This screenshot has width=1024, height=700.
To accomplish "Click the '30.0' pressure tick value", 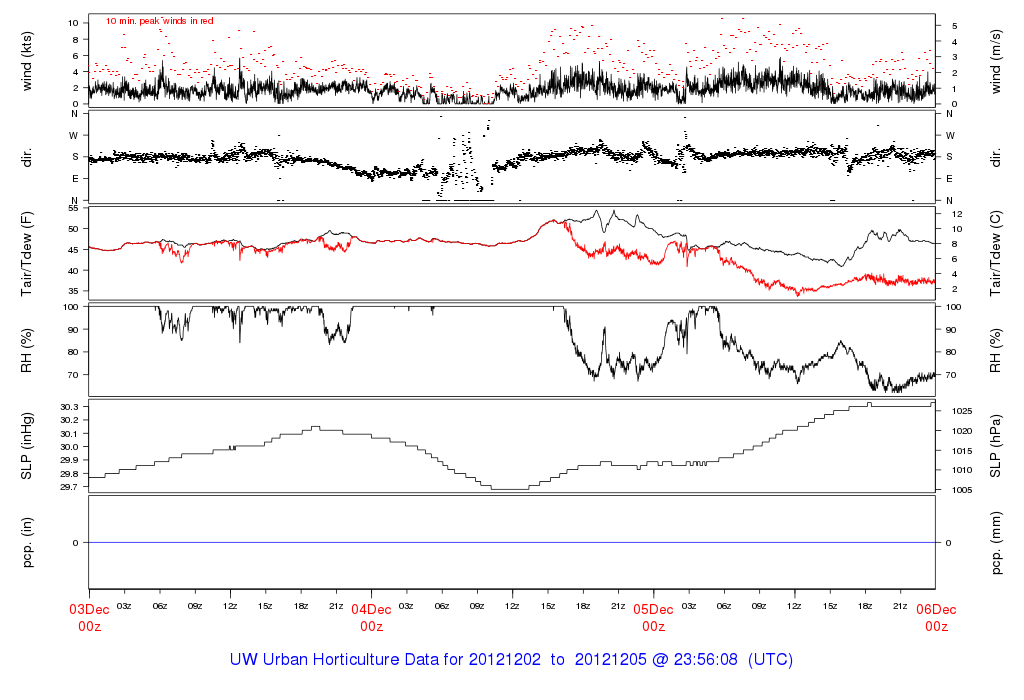I will [69, 447].
